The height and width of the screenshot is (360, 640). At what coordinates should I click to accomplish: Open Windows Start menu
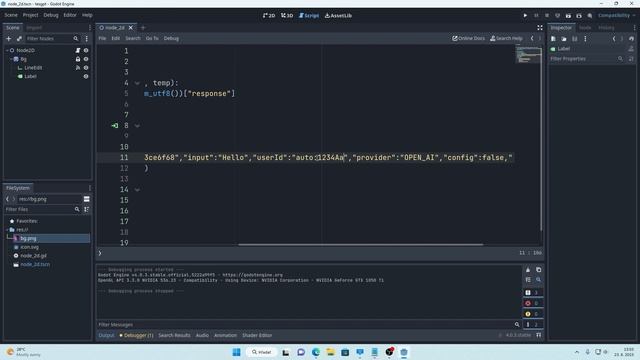[x=236, y=352]
